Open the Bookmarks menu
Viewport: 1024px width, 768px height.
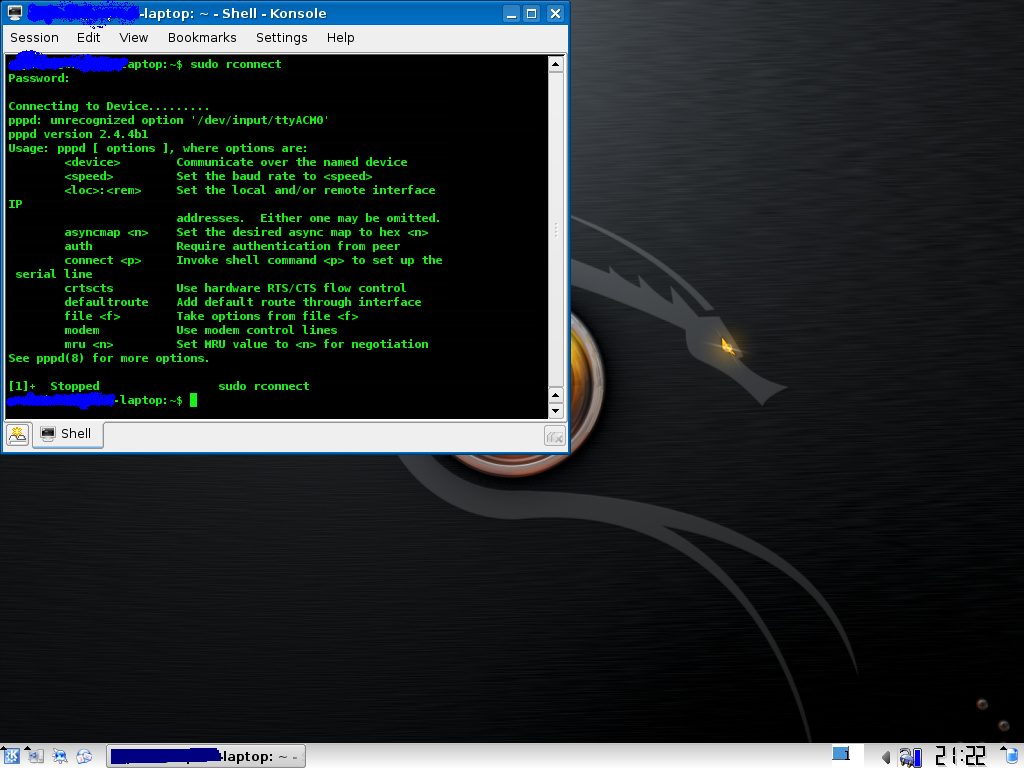pos(202,37)
